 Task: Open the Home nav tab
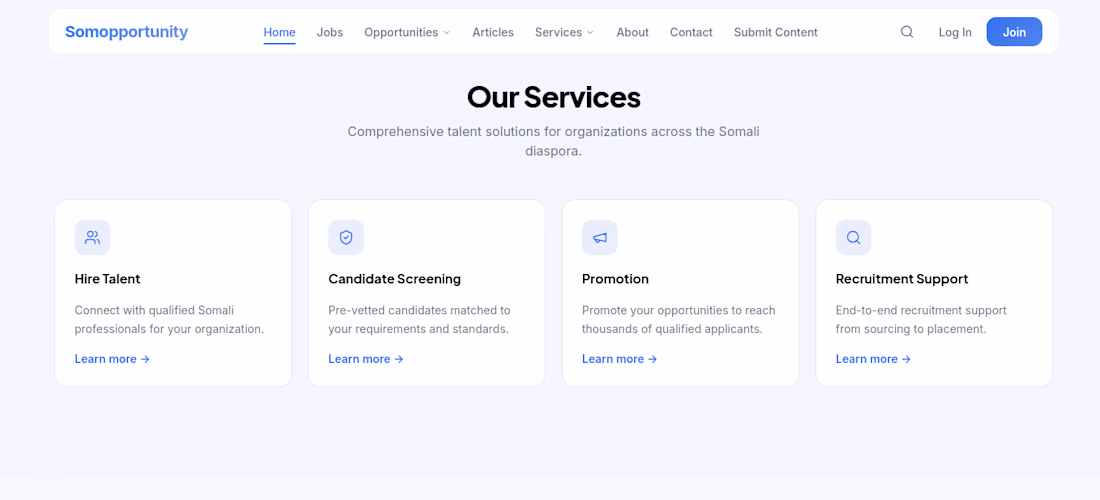point(279,32)
